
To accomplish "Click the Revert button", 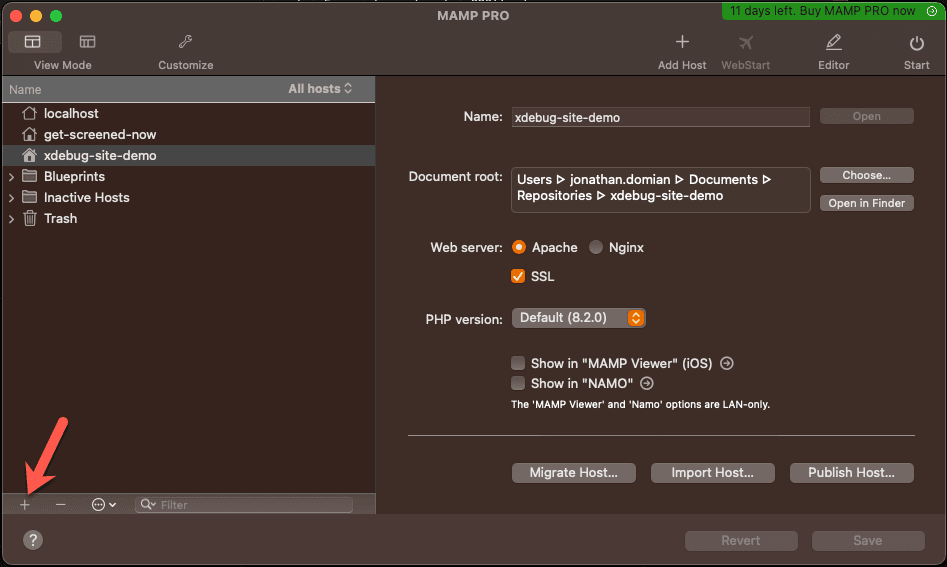I will click(741, 540).
